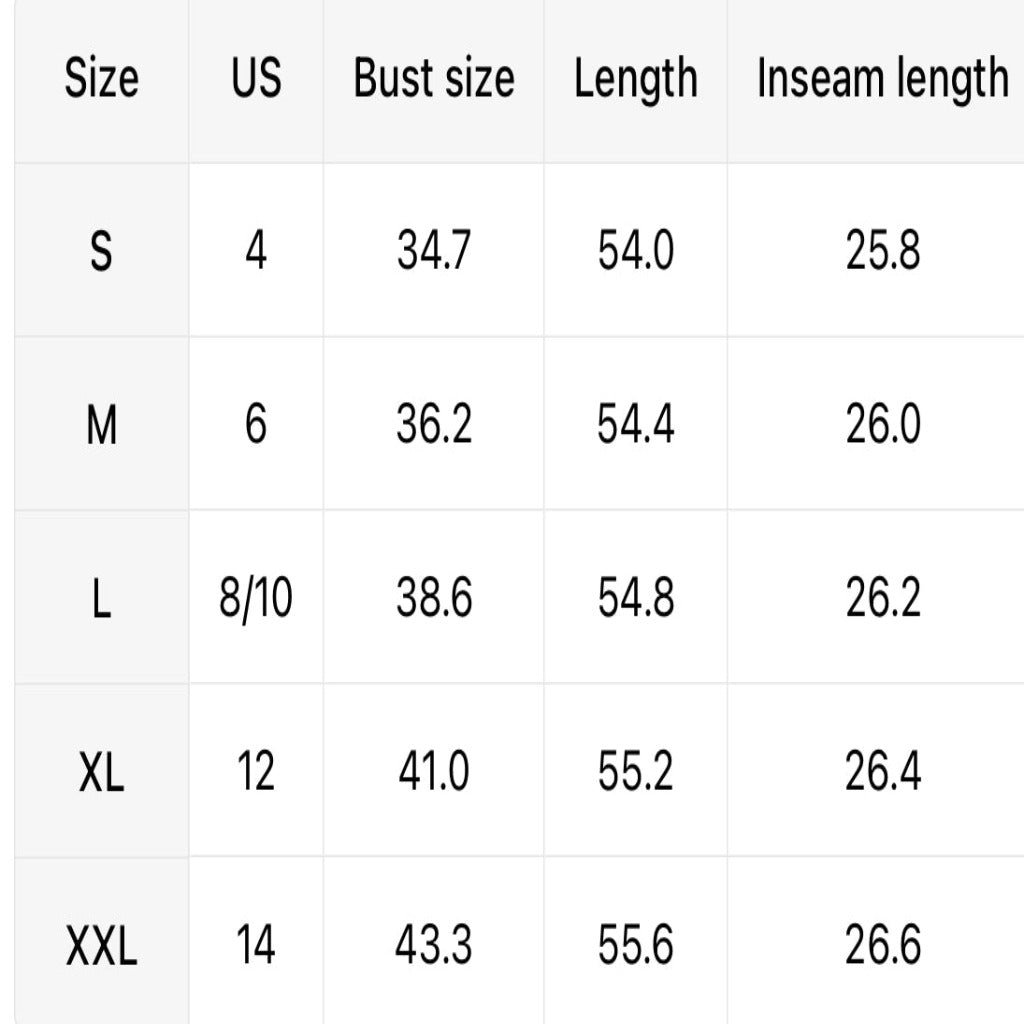Select the 54.0 length value
This screenshot has height=1024, width=1024.
tap(636, 251)
